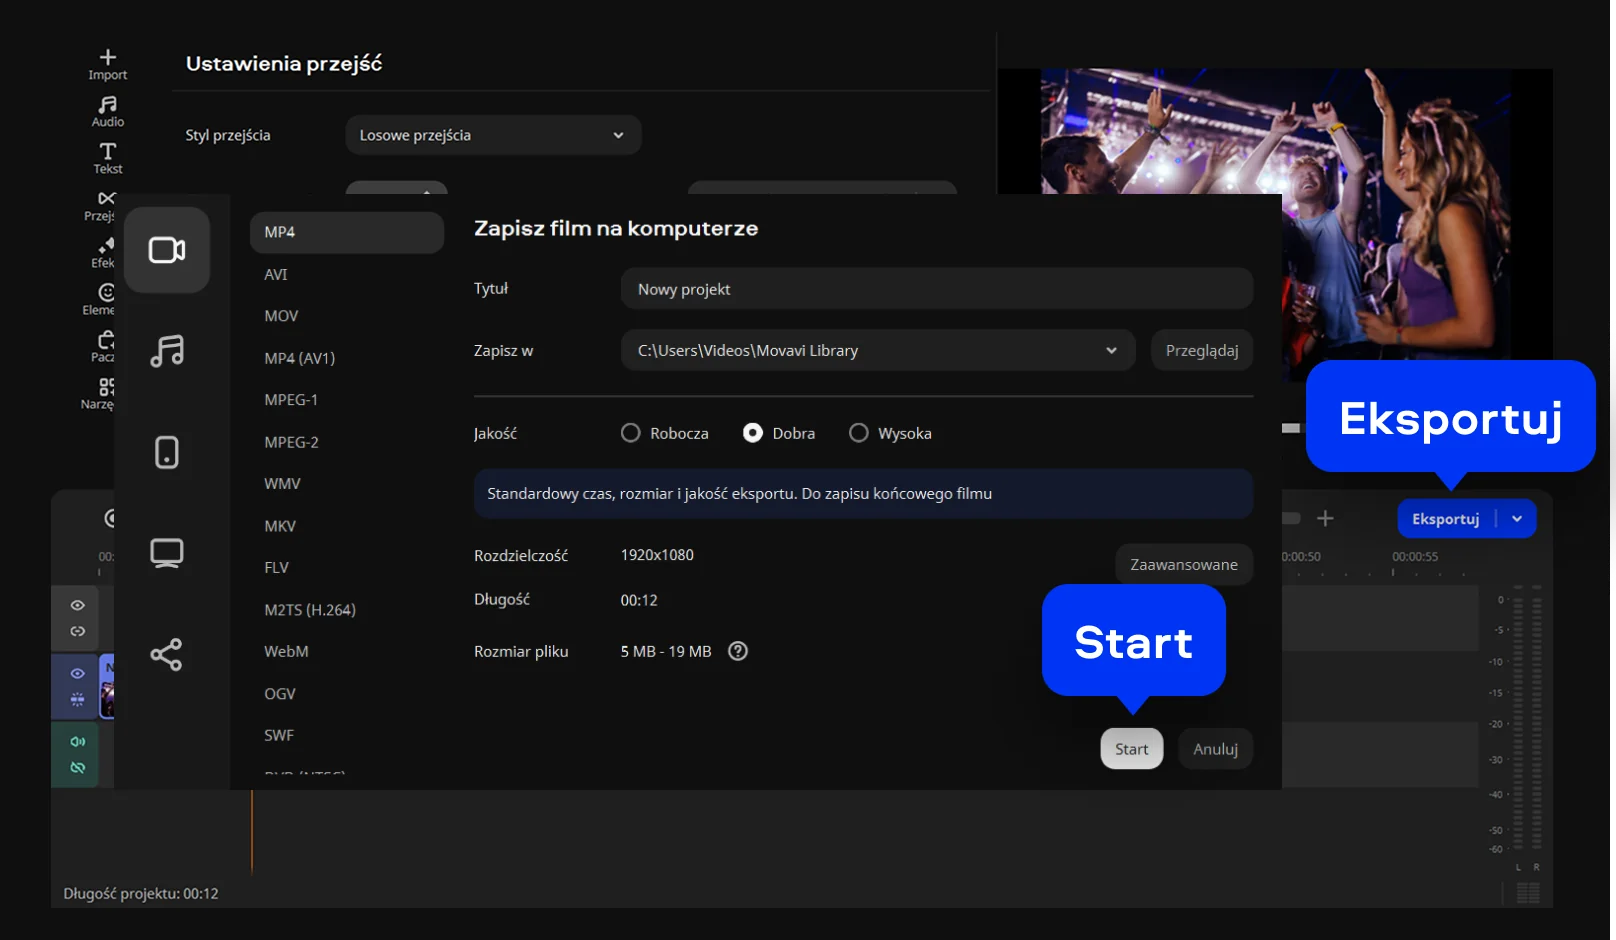Select Wysoka quality option
Image resolution: width=1616 pixels, height=940 pixels.
859,433
